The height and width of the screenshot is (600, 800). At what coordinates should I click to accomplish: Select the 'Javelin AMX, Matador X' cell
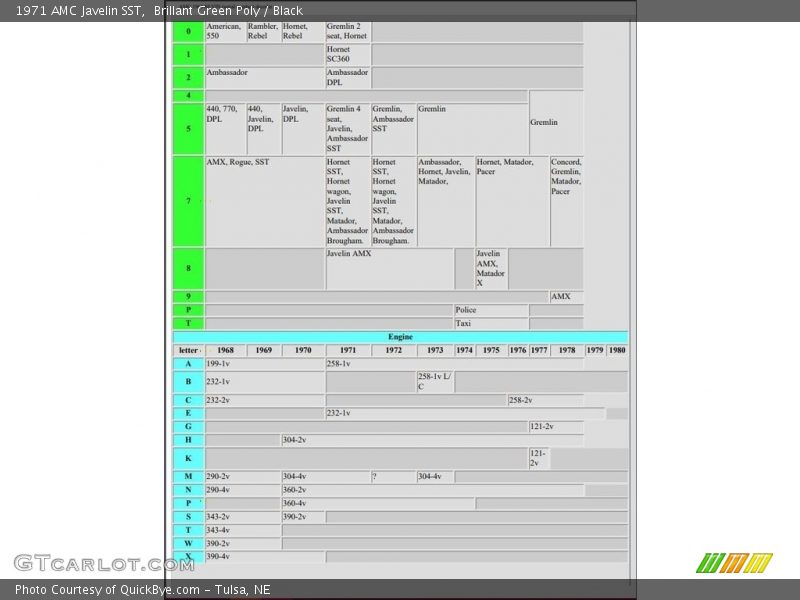coord(491,269)
